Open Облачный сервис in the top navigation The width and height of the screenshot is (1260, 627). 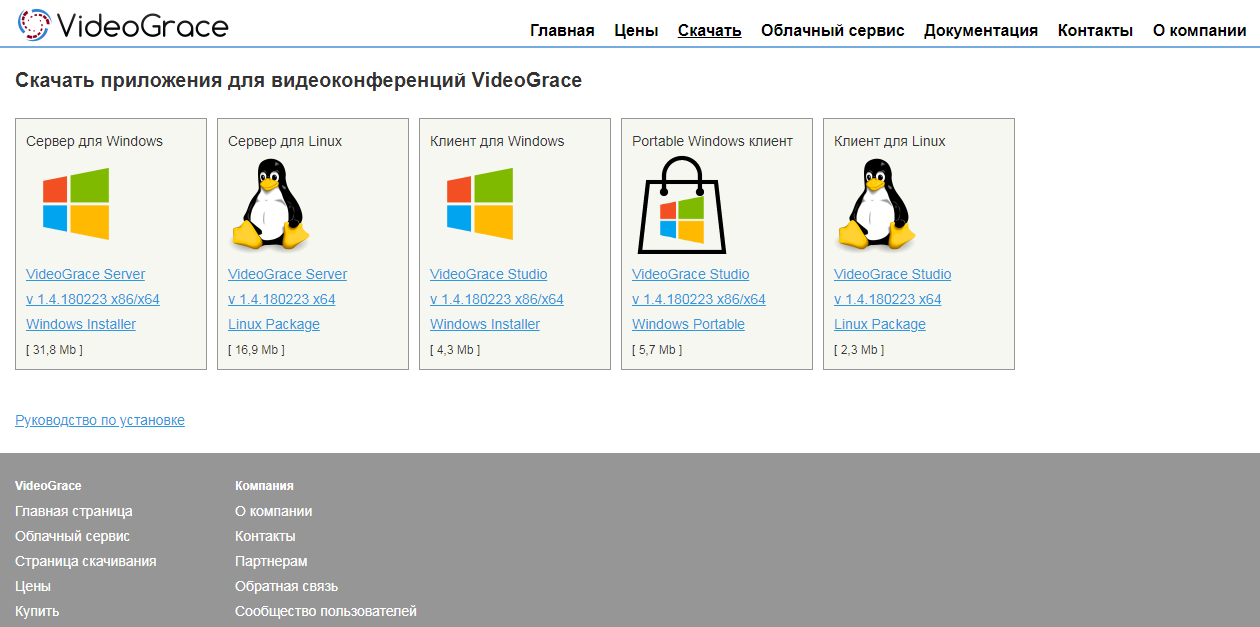pos(832,30)
